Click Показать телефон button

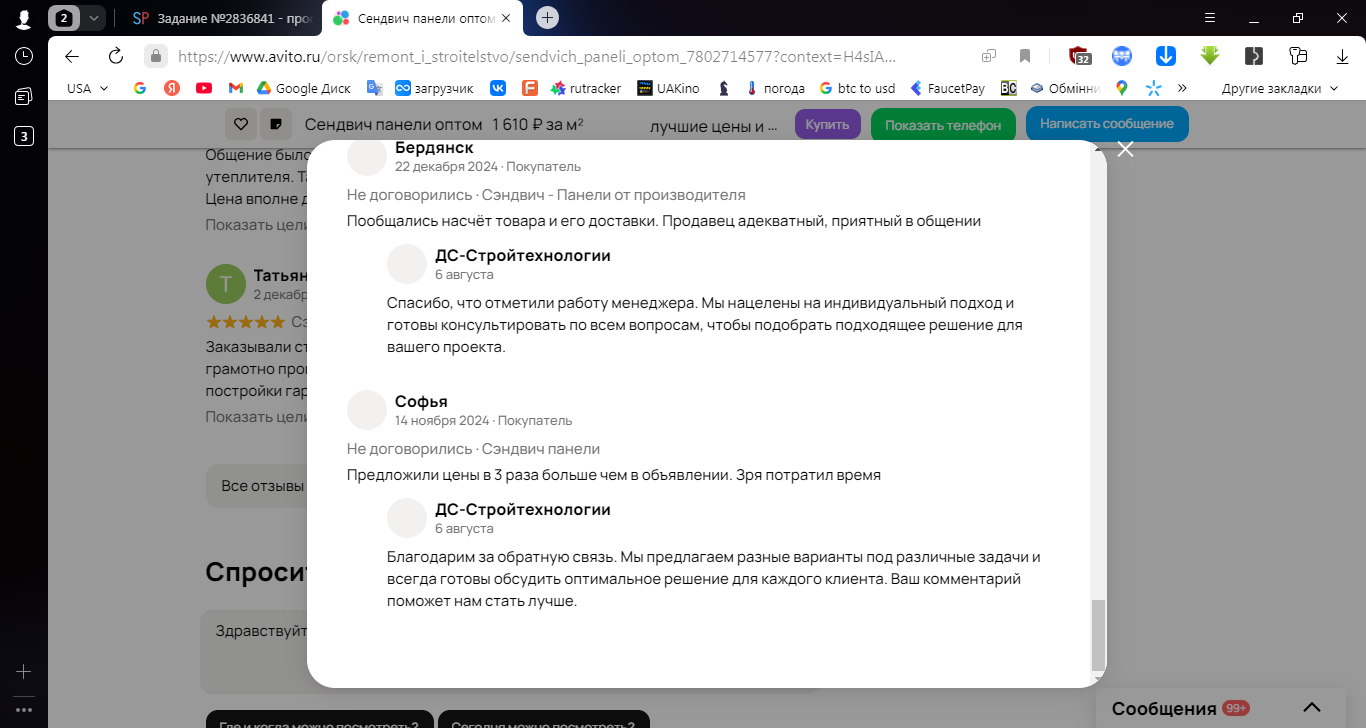click(x=943, y=125)
